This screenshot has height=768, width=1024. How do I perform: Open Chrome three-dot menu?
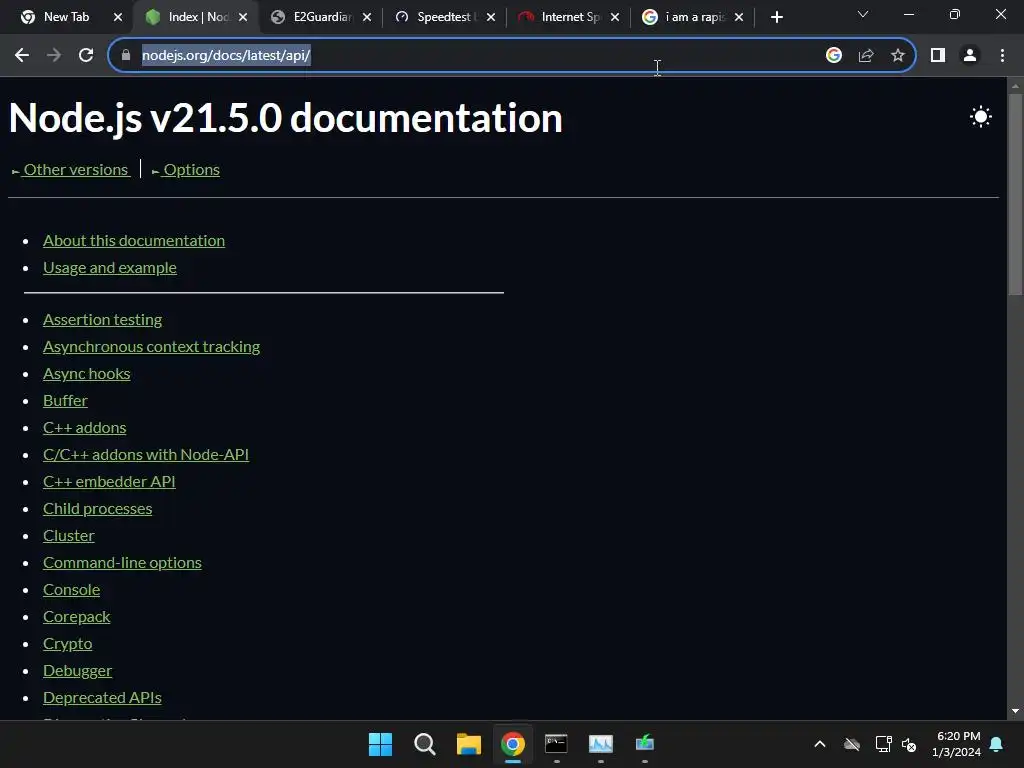coord(1002,56)
